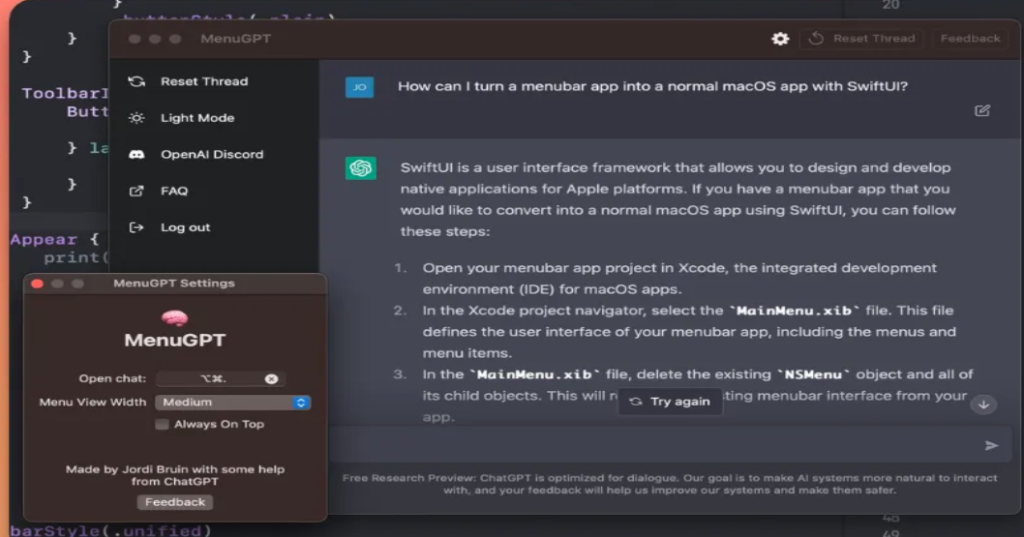
Task: Click the JO user avatar
Action: [360, 87]
